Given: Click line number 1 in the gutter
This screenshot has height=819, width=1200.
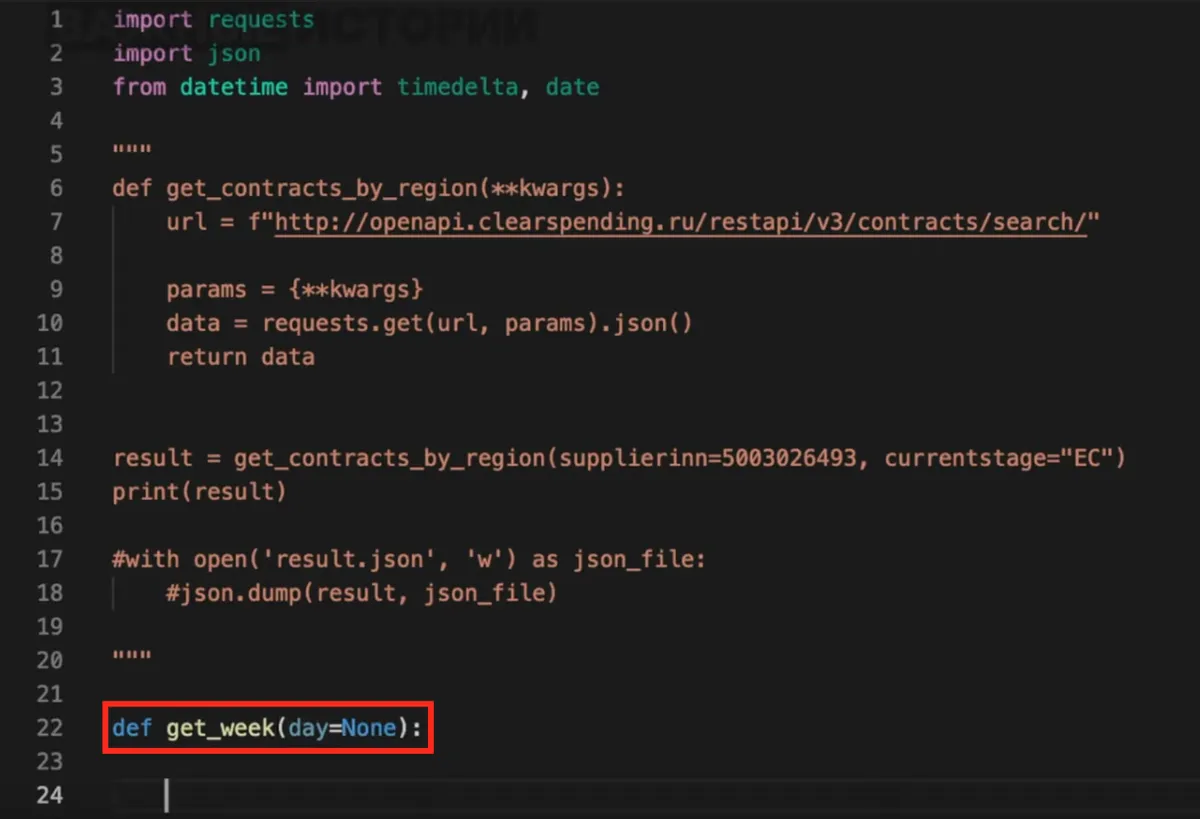Looking at the screenshot, I should click(55, 19).
